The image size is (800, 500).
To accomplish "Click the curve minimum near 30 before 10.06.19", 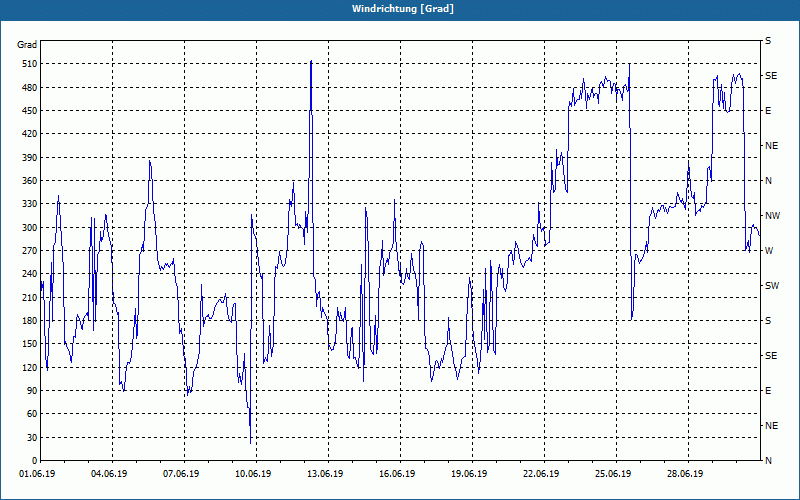I will click(x=251, y=442).
